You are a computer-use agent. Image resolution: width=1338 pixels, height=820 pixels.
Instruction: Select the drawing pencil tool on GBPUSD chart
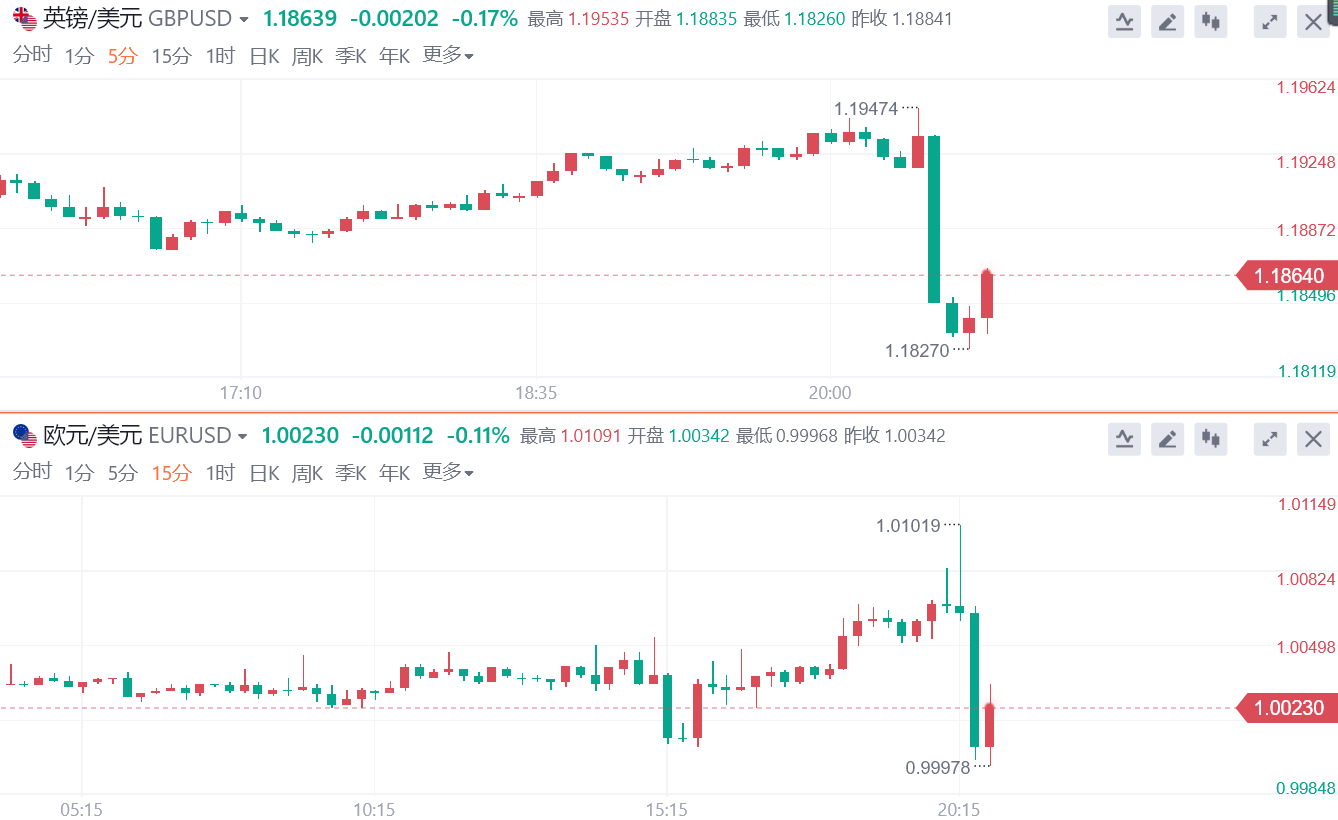pos(1167,21)
